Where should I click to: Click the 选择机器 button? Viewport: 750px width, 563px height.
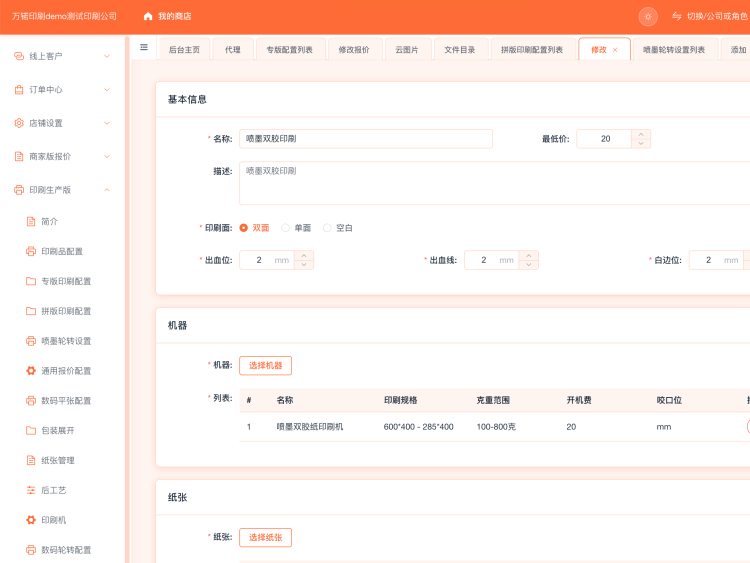pyautogui.click(x=265, y=365)
